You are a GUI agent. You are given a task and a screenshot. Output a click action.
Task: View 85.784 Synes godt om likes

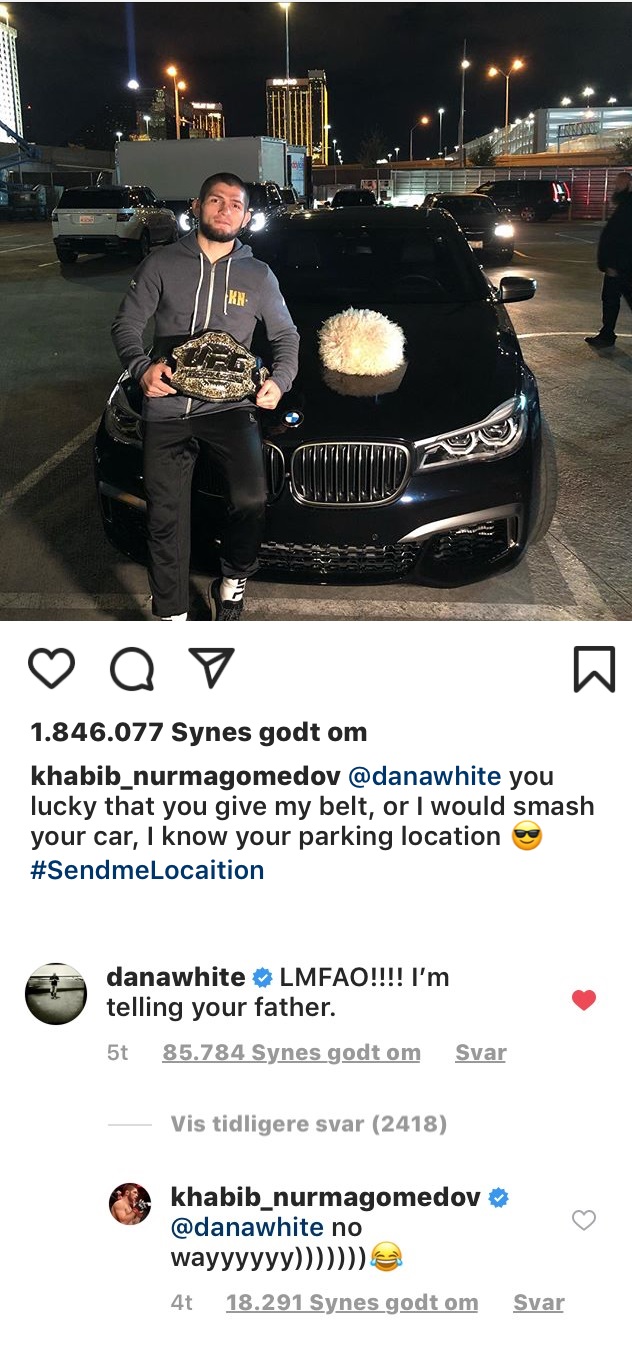291,1052
